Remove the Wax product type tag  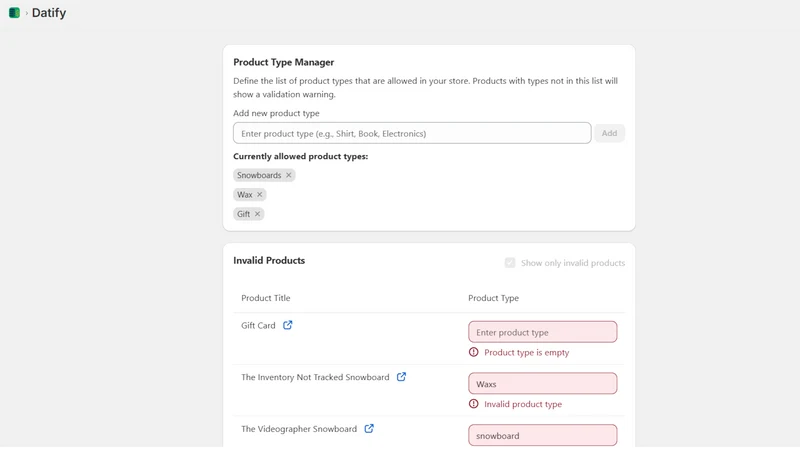coord(259,194)
